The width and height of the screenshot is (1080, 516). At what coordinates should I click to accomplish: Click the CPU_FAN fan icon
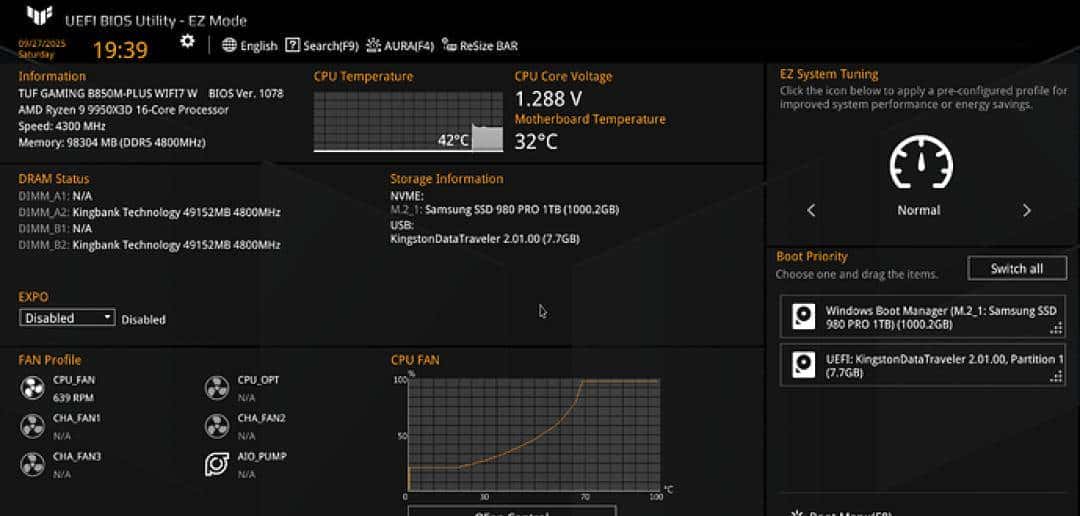click(x=32, y=388)
